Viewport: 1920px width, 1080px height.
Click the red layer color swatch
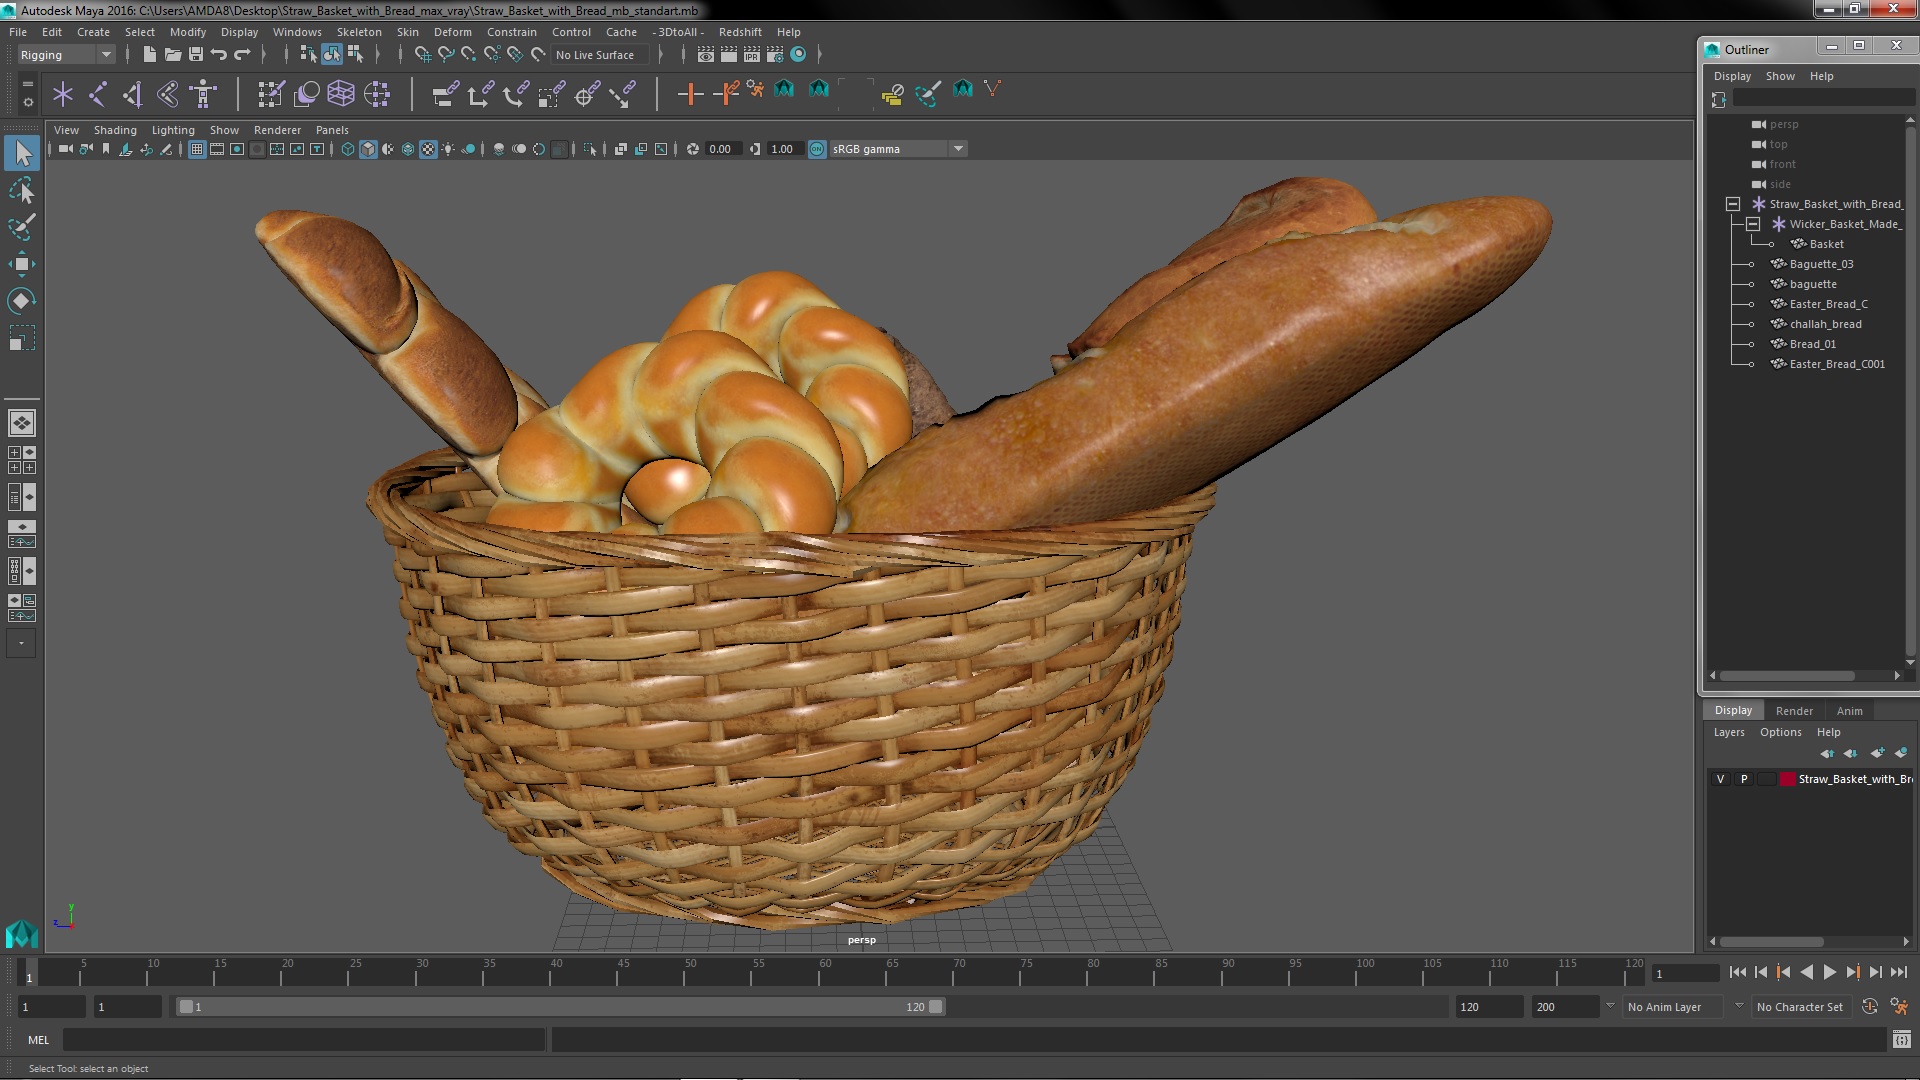(1787, 779)
